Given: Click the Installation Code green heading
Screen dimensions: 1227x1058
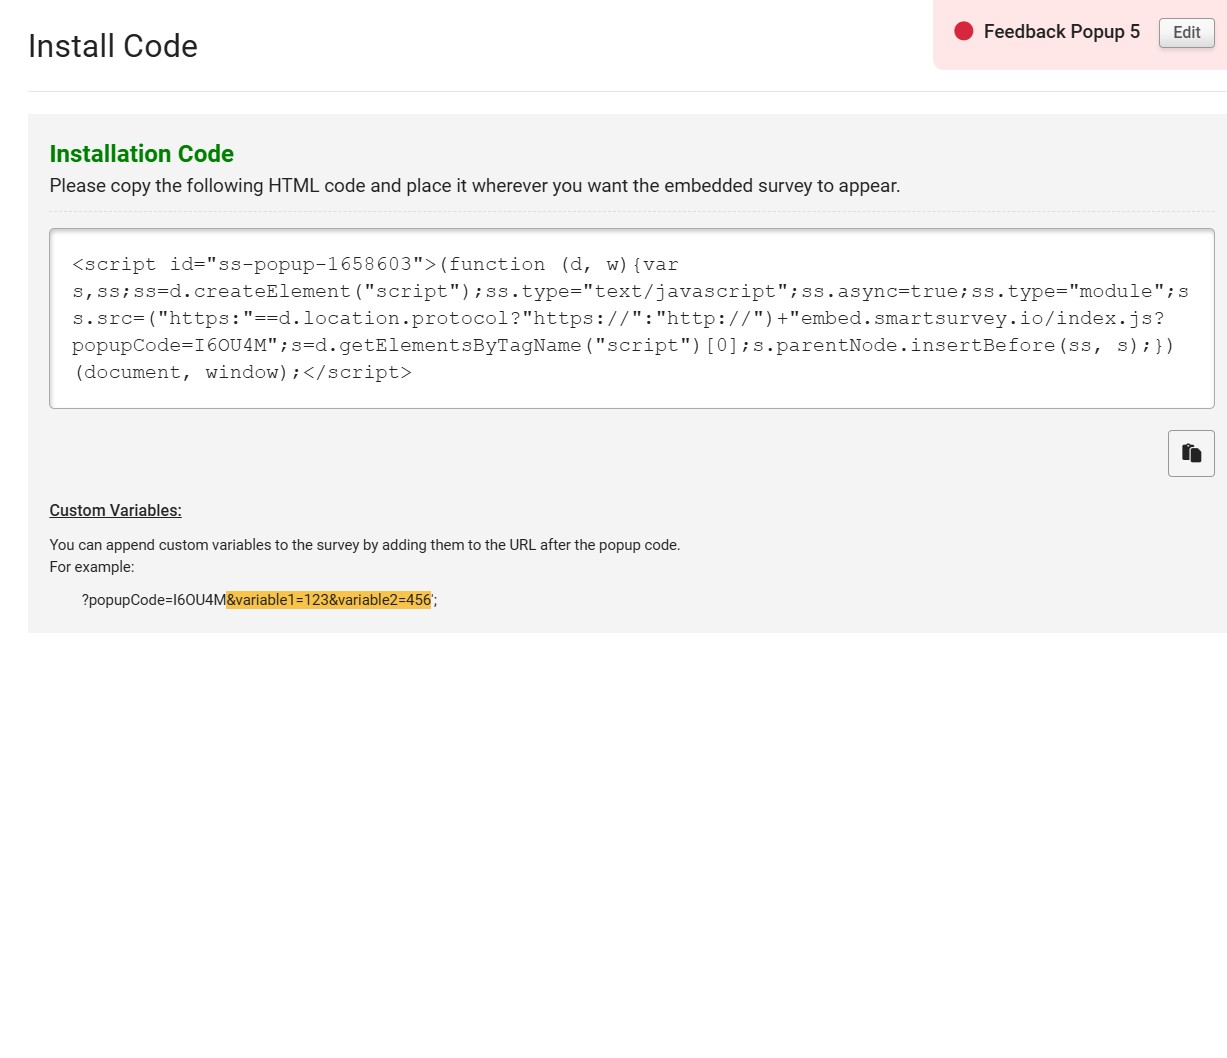Looking at the screenshot, I should [x=142, y=153].
